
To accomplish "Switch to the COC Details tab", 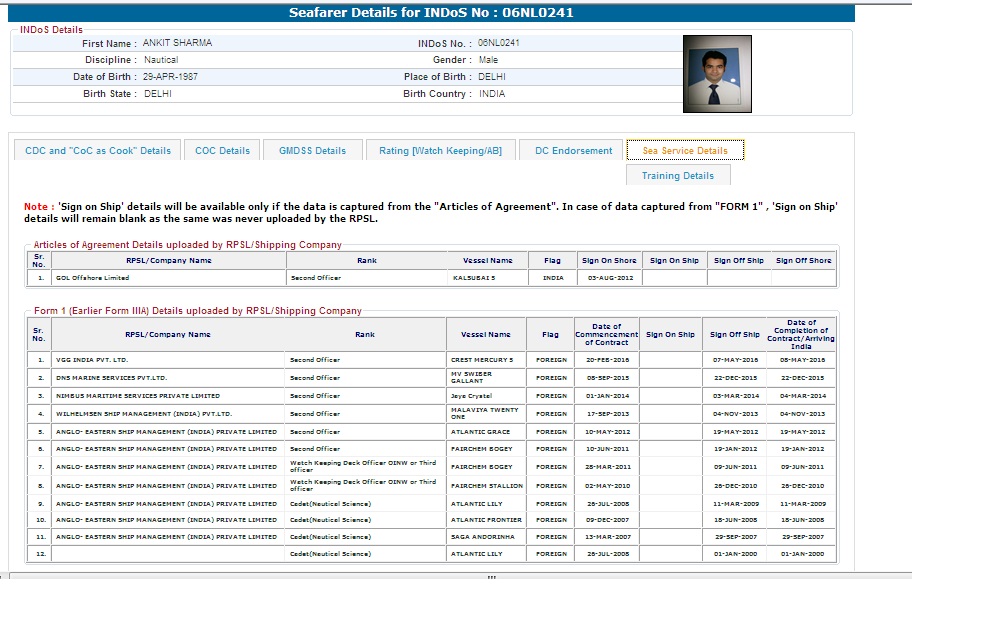I will point(222,151).
